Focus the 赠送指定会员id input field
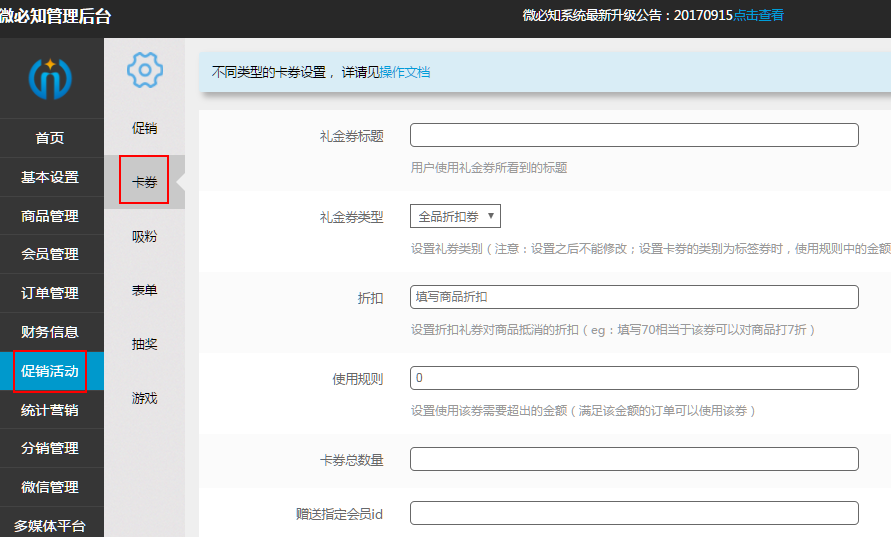 pos(634,513)
